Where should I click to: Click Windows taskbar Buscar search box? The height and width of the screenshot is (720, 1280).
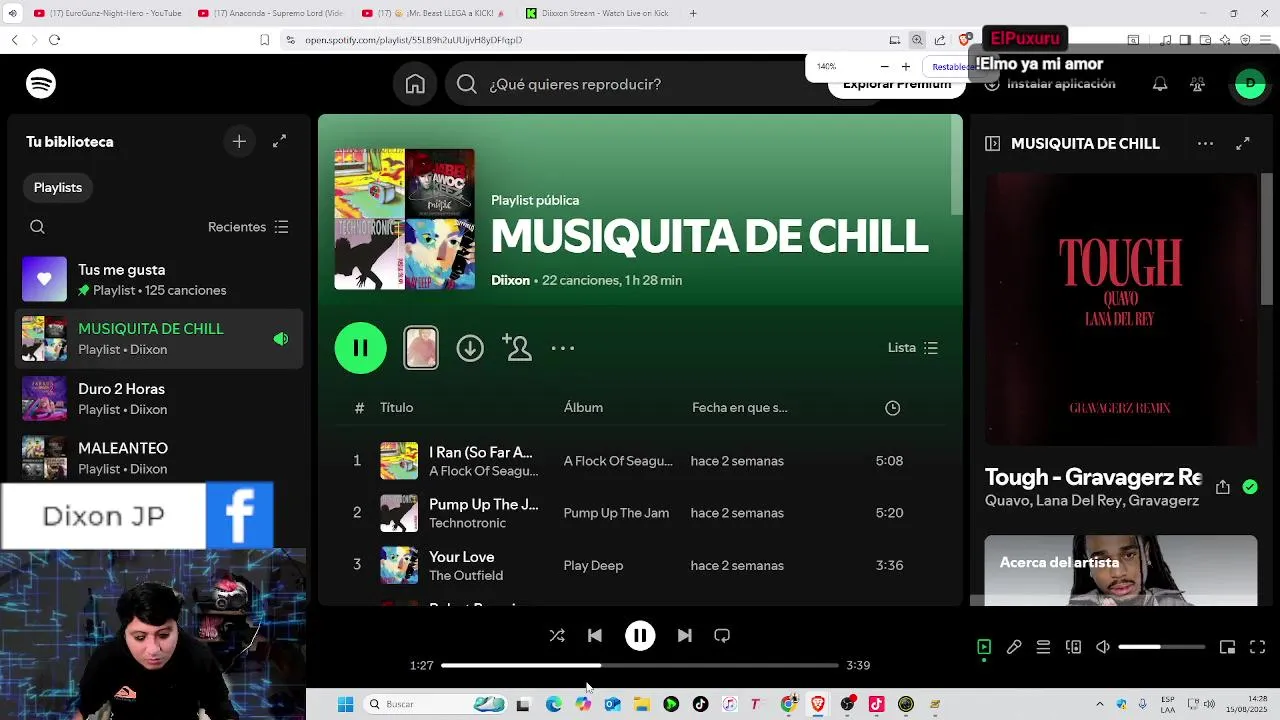435,704
